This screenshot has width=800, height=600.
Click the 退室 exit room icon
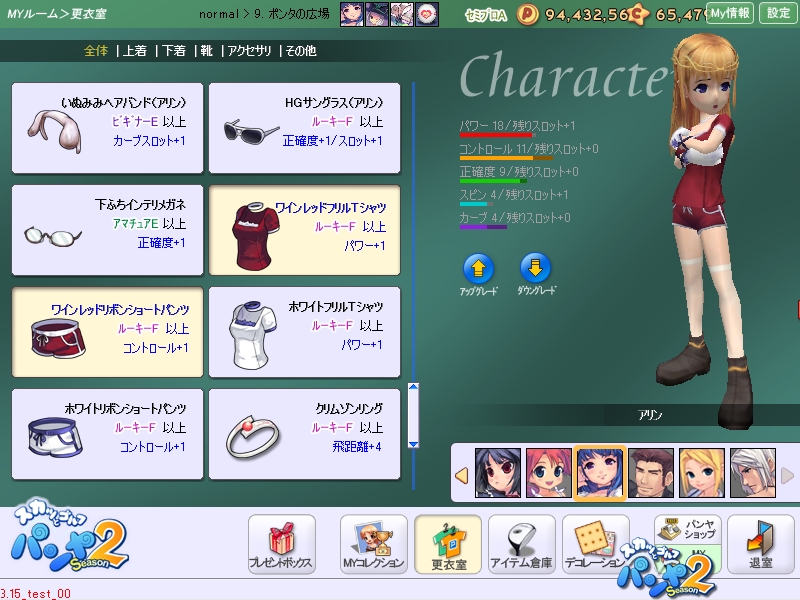click(761, 545)
